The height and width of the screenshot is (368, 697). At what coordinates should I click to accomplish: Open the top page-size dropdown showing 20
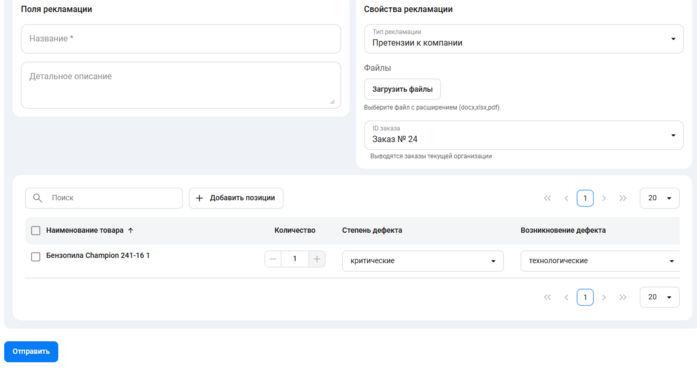[x=660, y=198]
